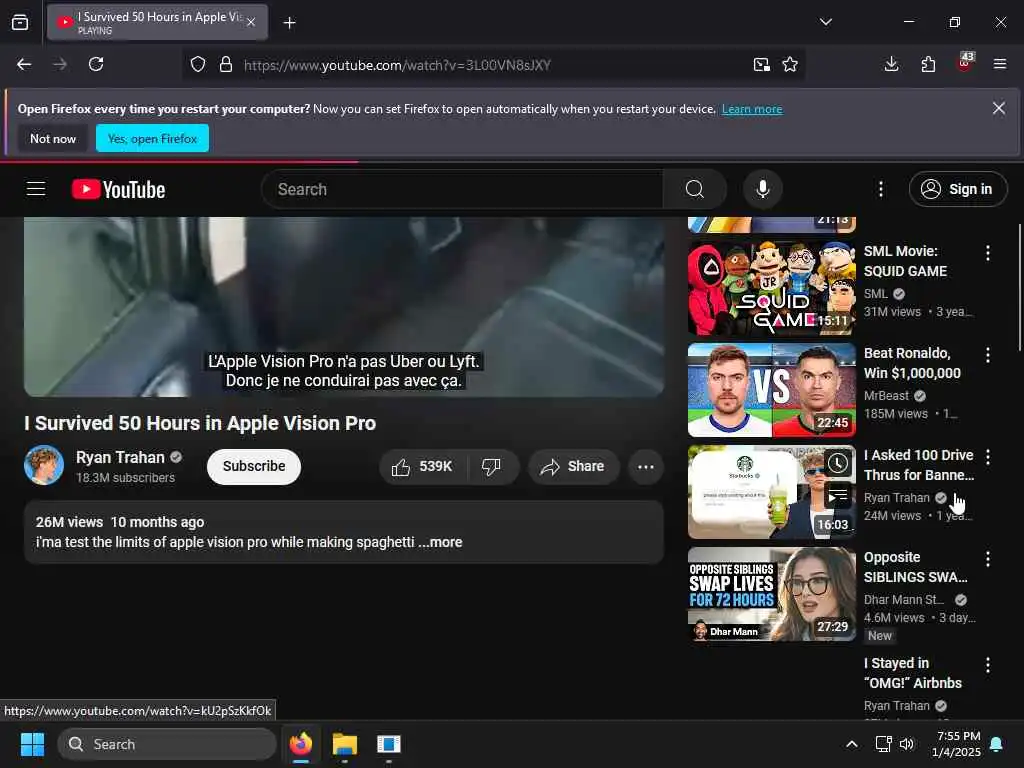Image resolution: width=1024 pixels, height=768 pixels.
Task: Click Yes, open Firefox button
Action: coord(152,138)
